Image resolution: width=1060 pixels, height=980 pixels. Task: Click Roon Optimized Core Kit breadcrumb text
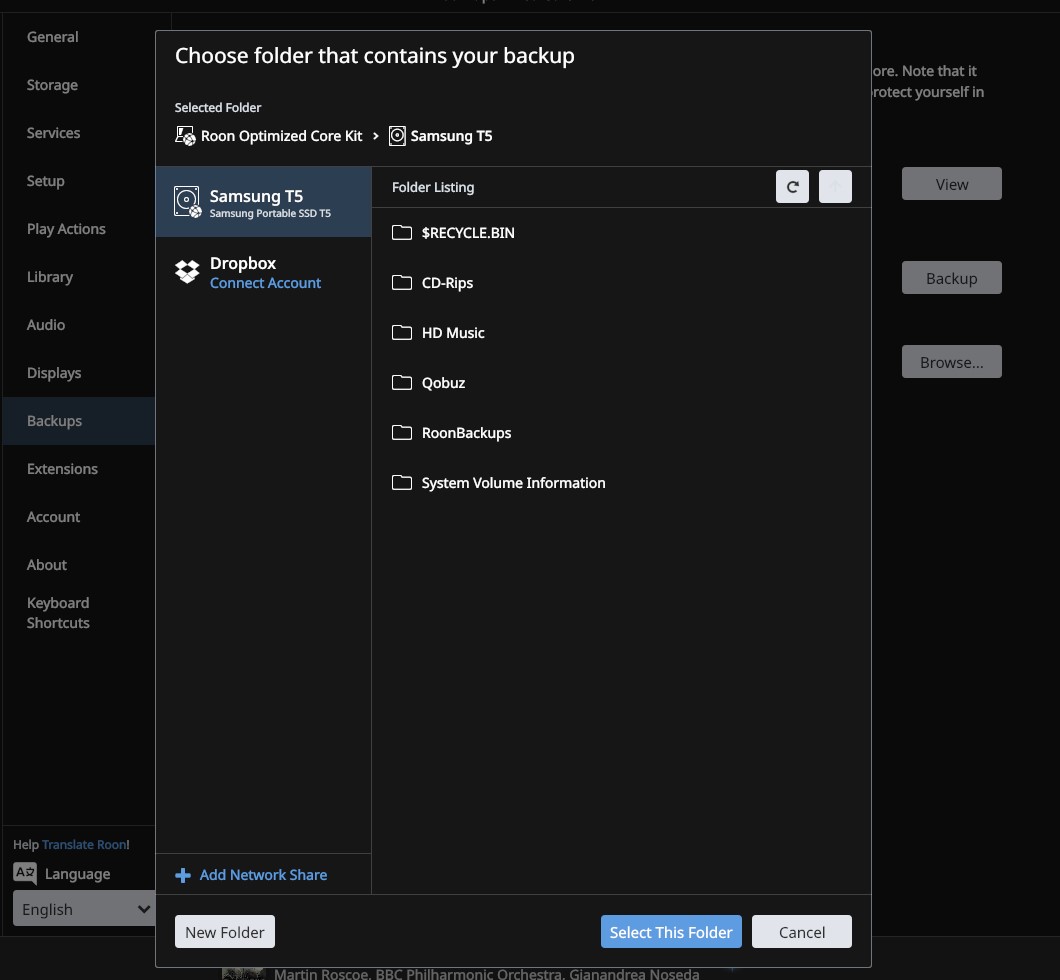281,136
